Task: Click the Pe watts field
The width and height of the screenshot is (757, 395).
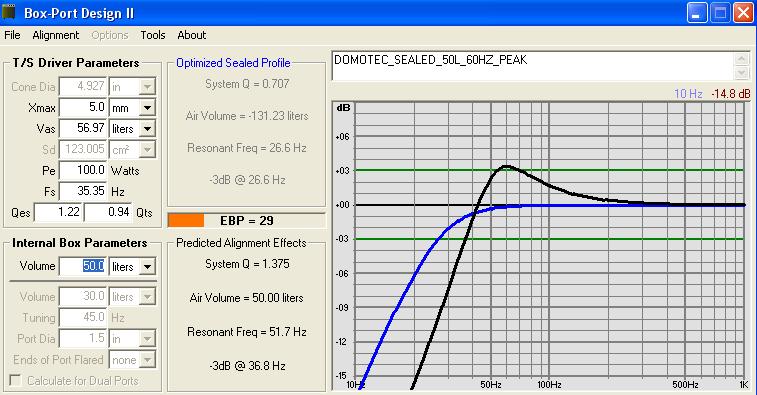Action: [83, 170]
